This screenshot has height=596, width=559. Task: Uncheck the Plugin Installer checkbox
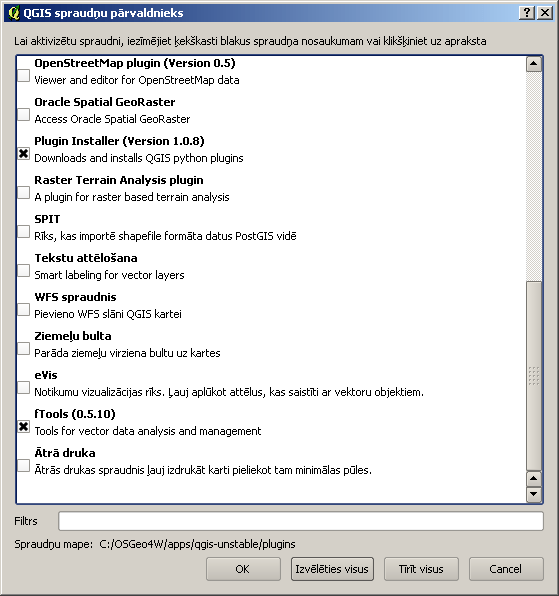24,154
